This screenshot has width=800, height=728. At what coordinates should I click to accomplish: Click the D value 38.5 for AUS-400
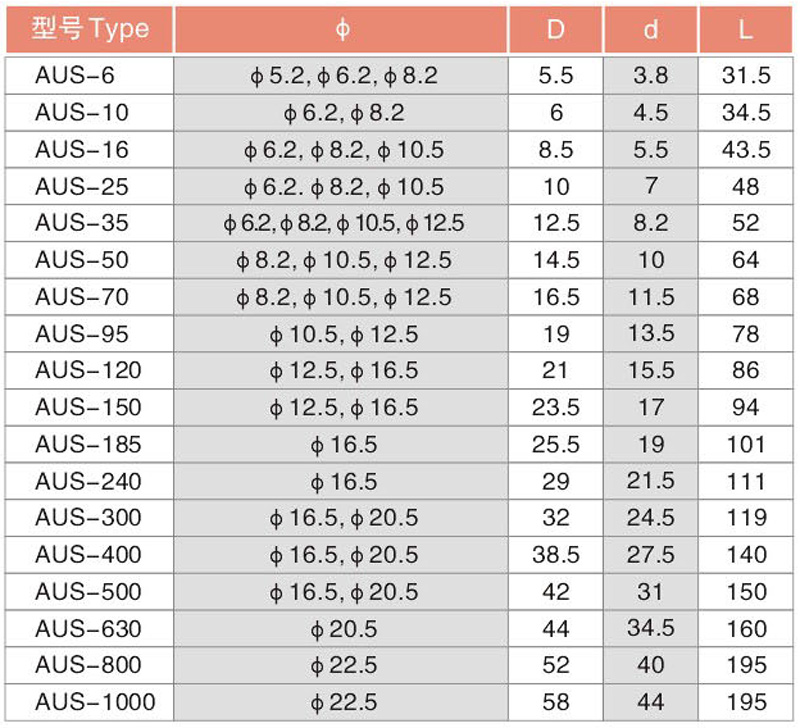click(x=556, y=555)
